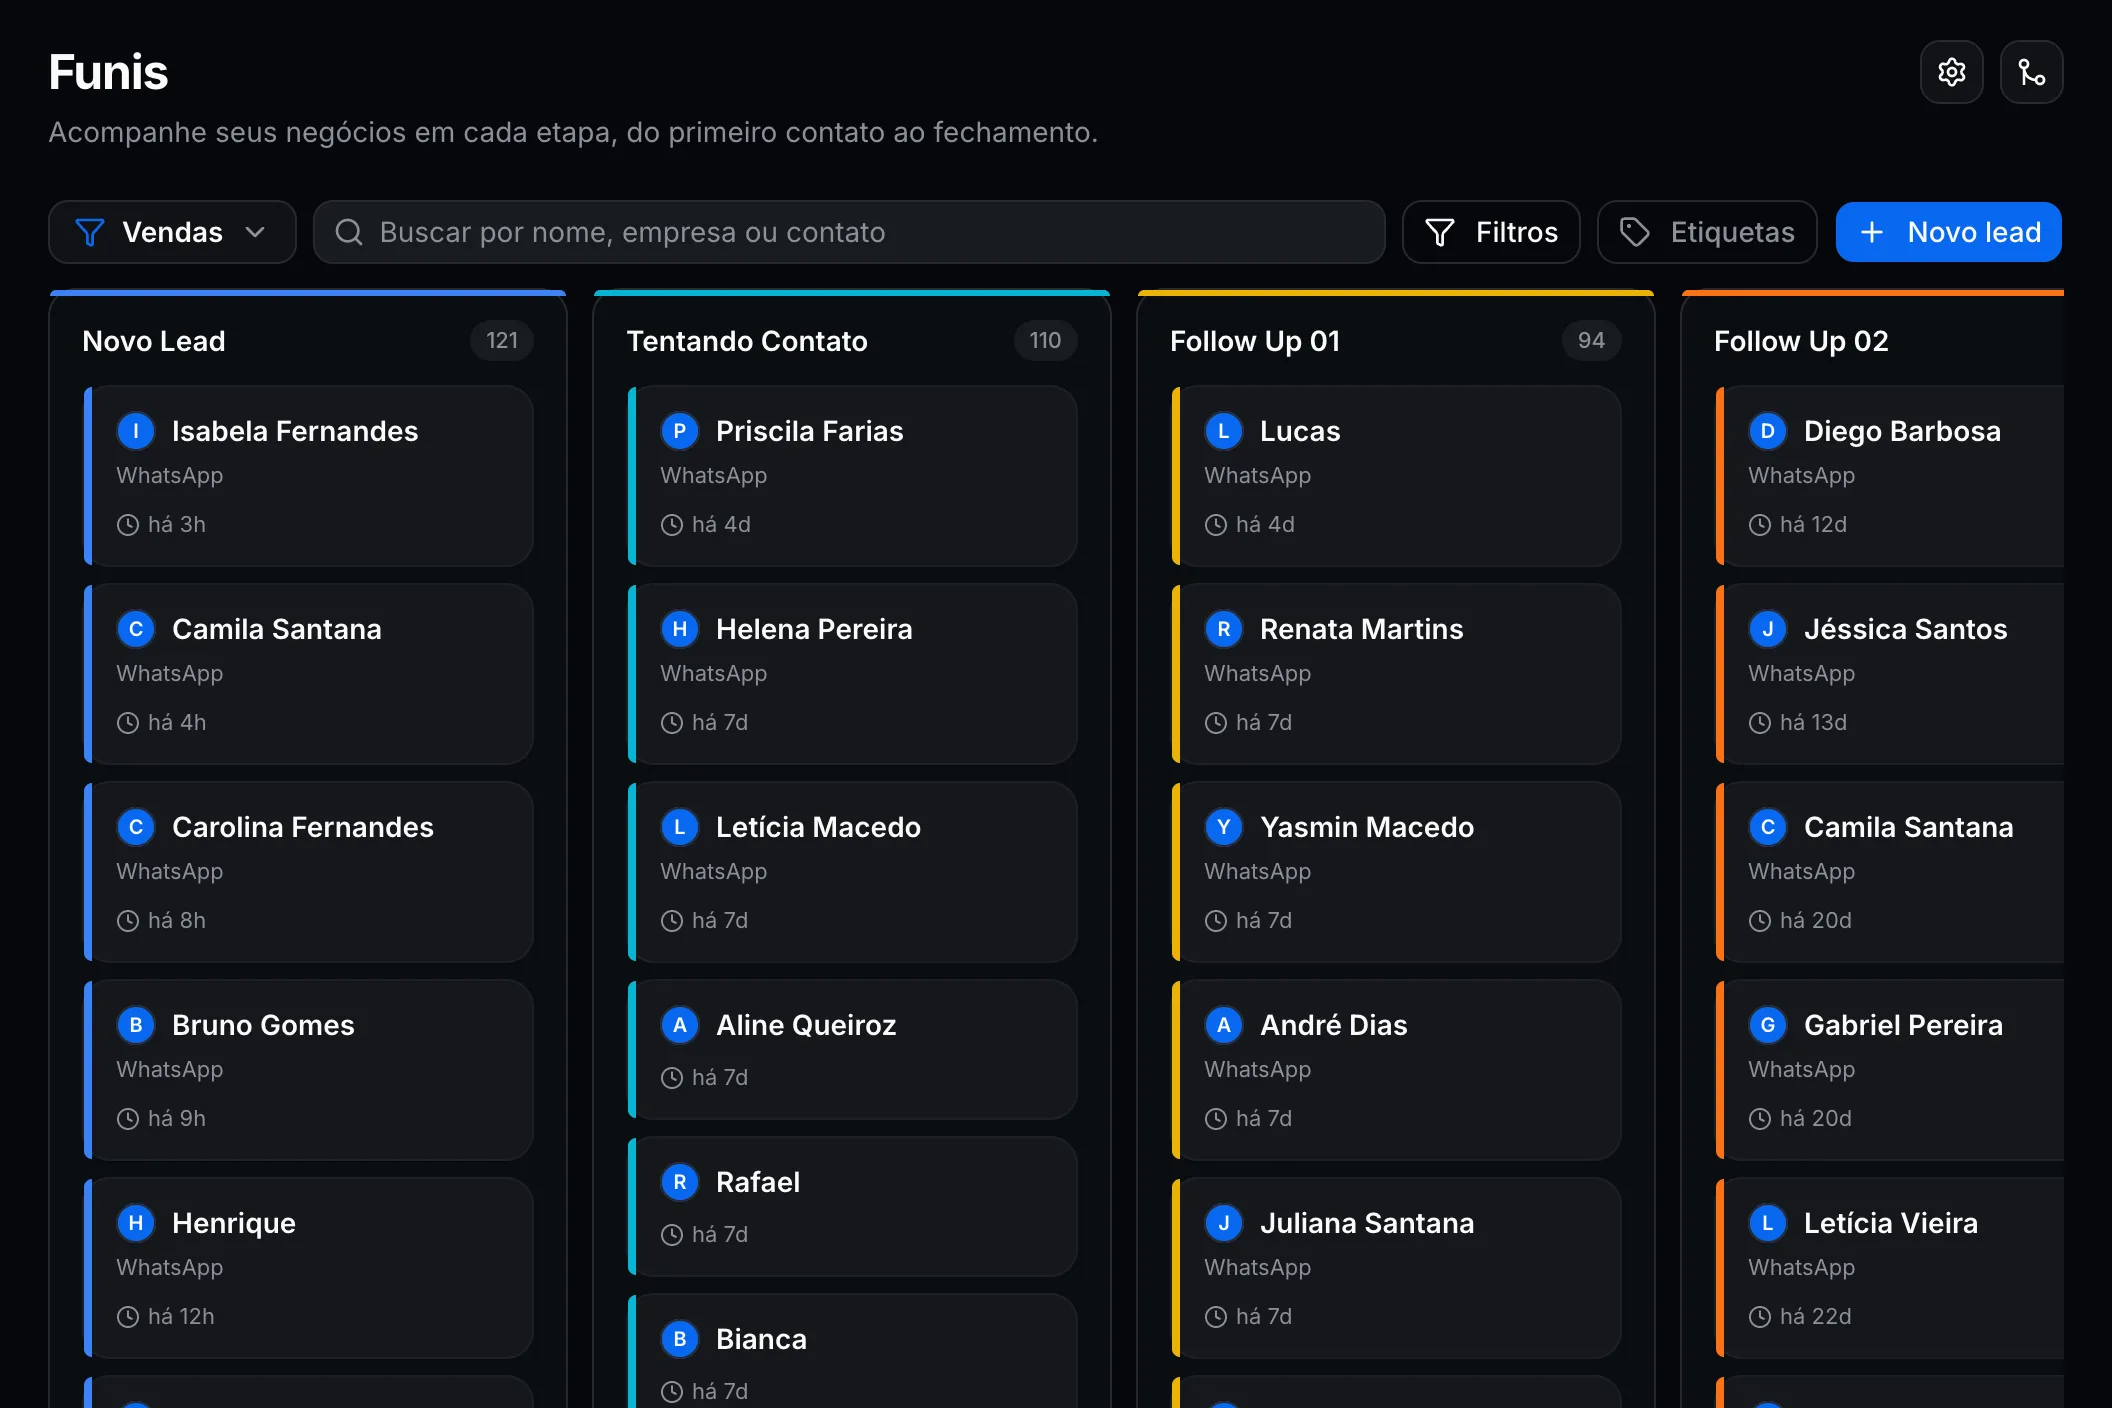Click 'há 12h' timestamp on Henrique card

coord(181,1317)
